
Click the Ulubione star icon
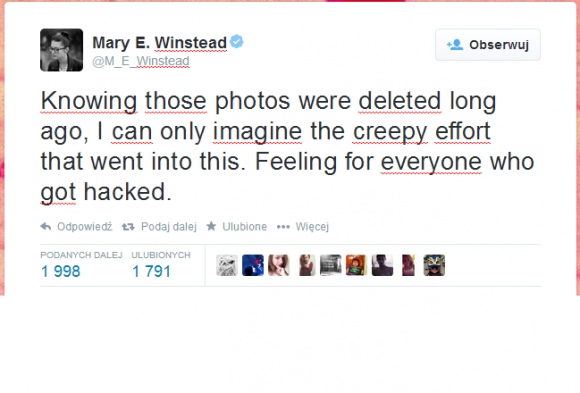211,226
